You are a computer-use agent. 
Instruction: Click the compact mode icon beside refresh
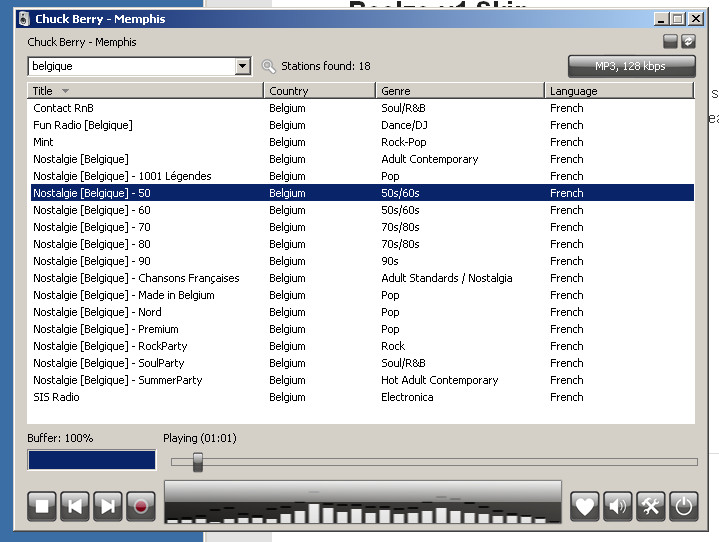[x=670, y=42]
